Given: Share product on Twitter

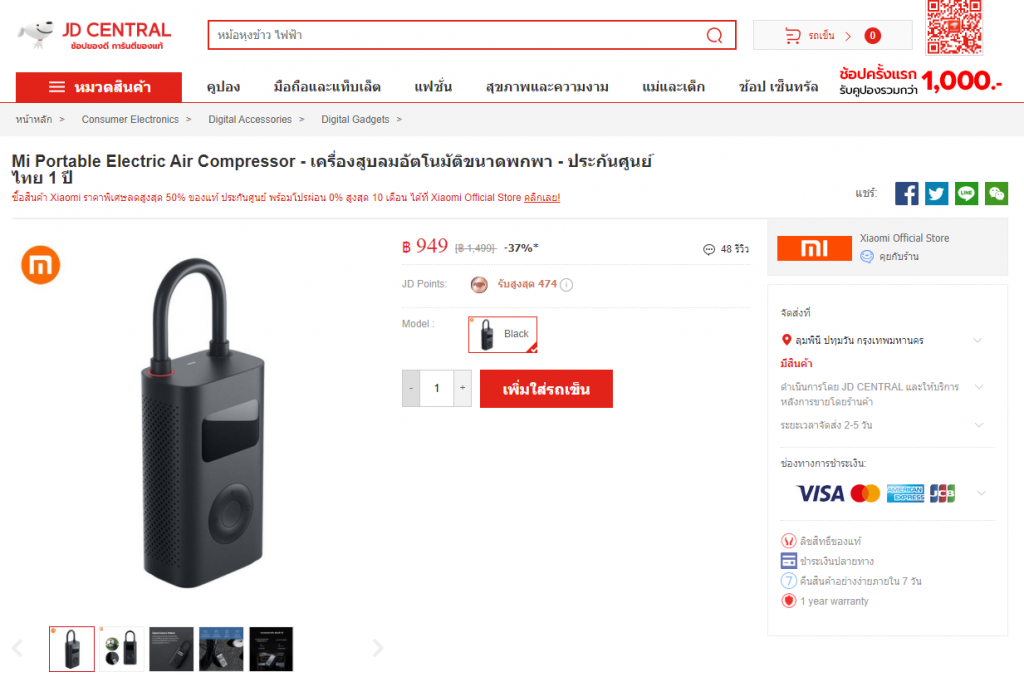Looking at the screenshot, I should coord(936,194).
